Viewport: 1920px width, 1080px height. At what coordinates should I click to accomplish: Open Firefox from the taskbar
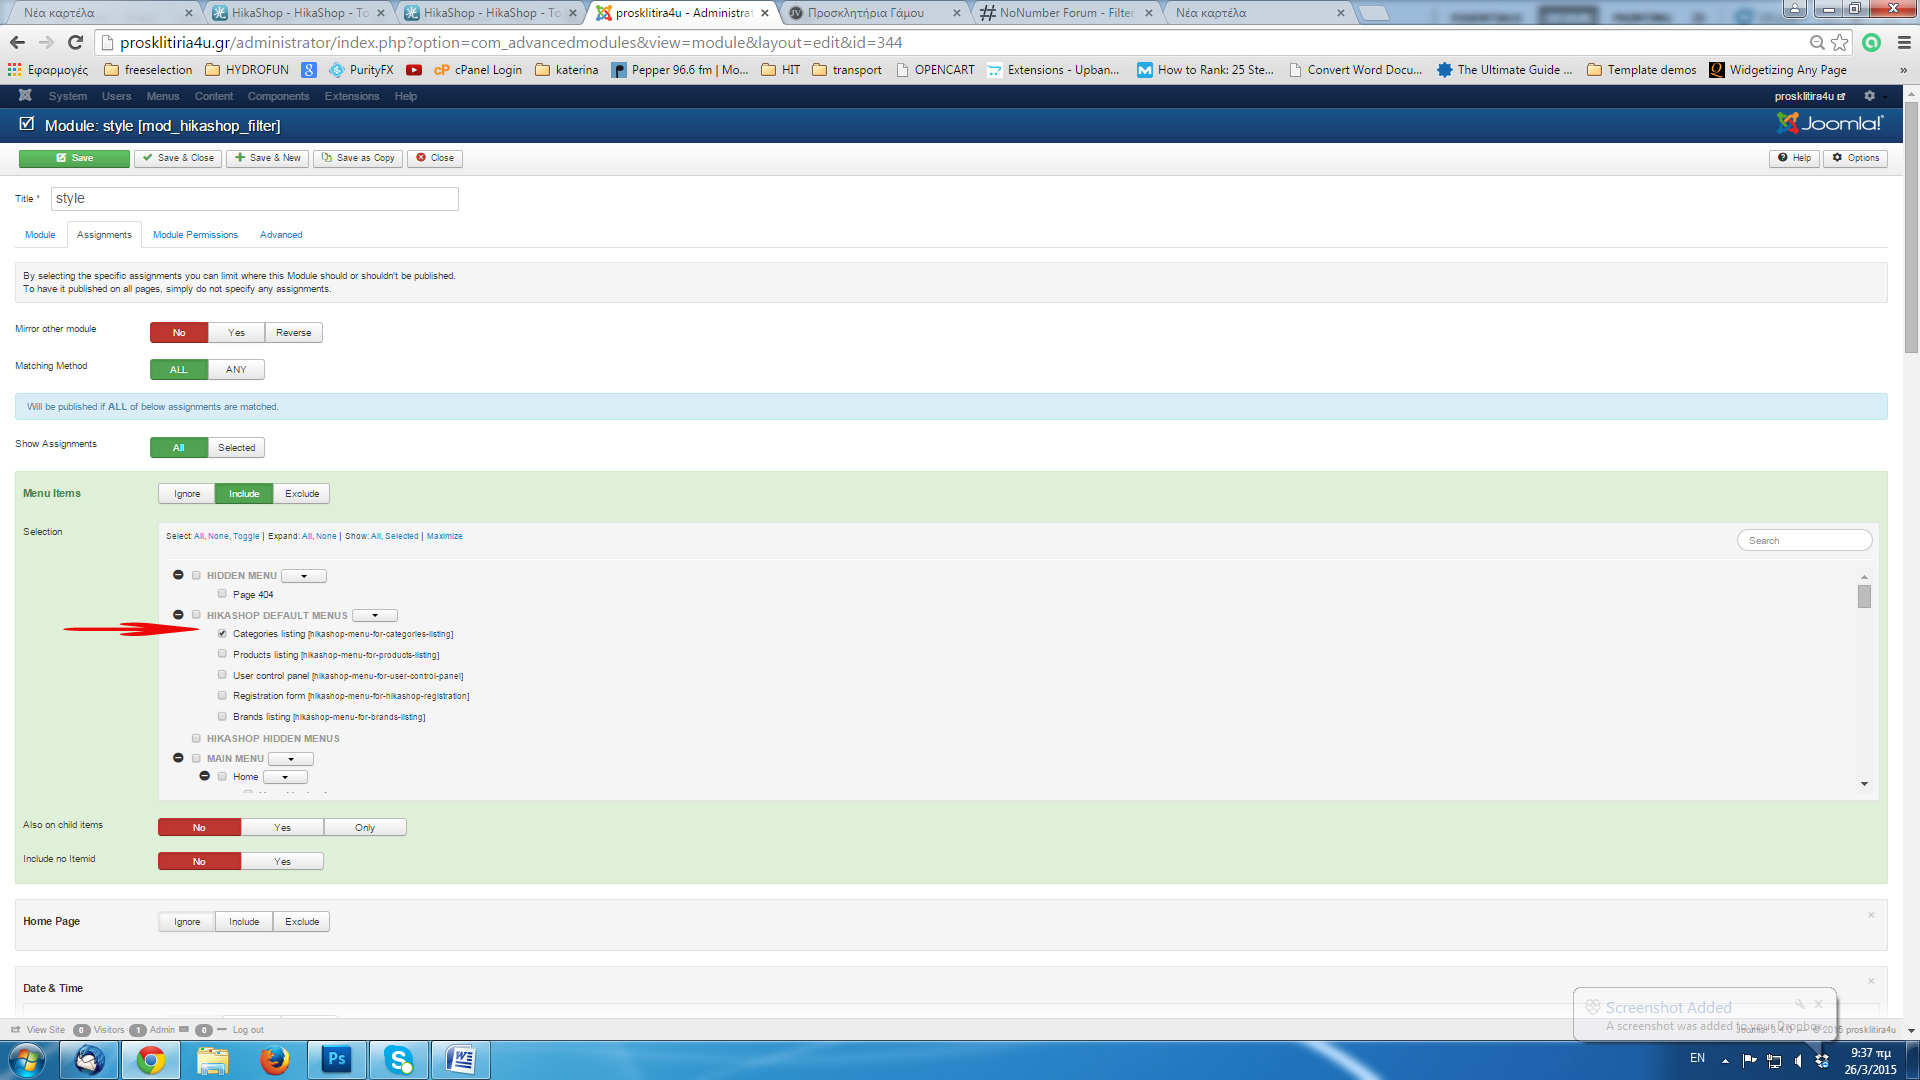point(274,1059)
